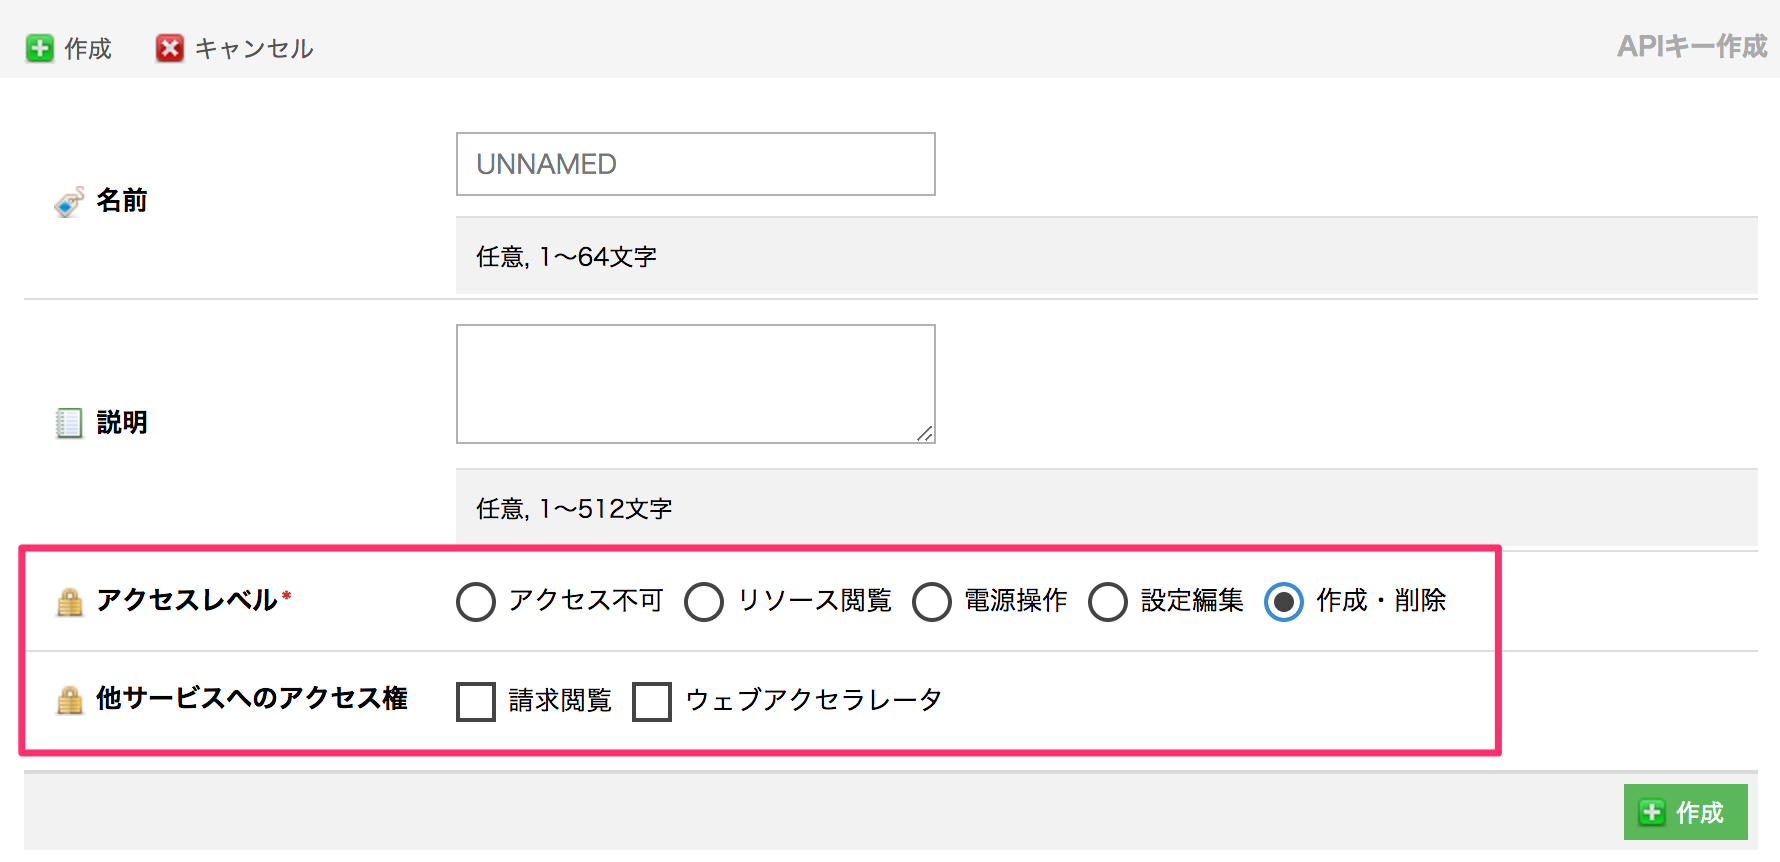Click the UNNAMED name input field

[x=695, y=163]
